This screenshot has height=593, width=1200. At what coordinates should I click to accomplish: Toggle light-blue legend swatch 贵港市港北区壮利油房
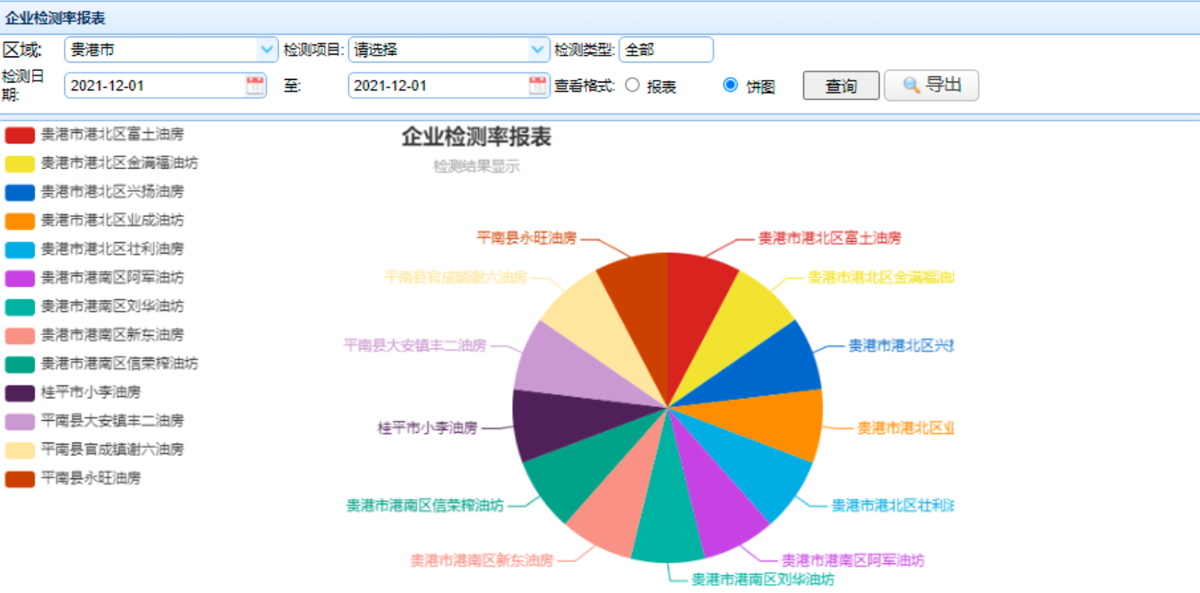point(20,249)
